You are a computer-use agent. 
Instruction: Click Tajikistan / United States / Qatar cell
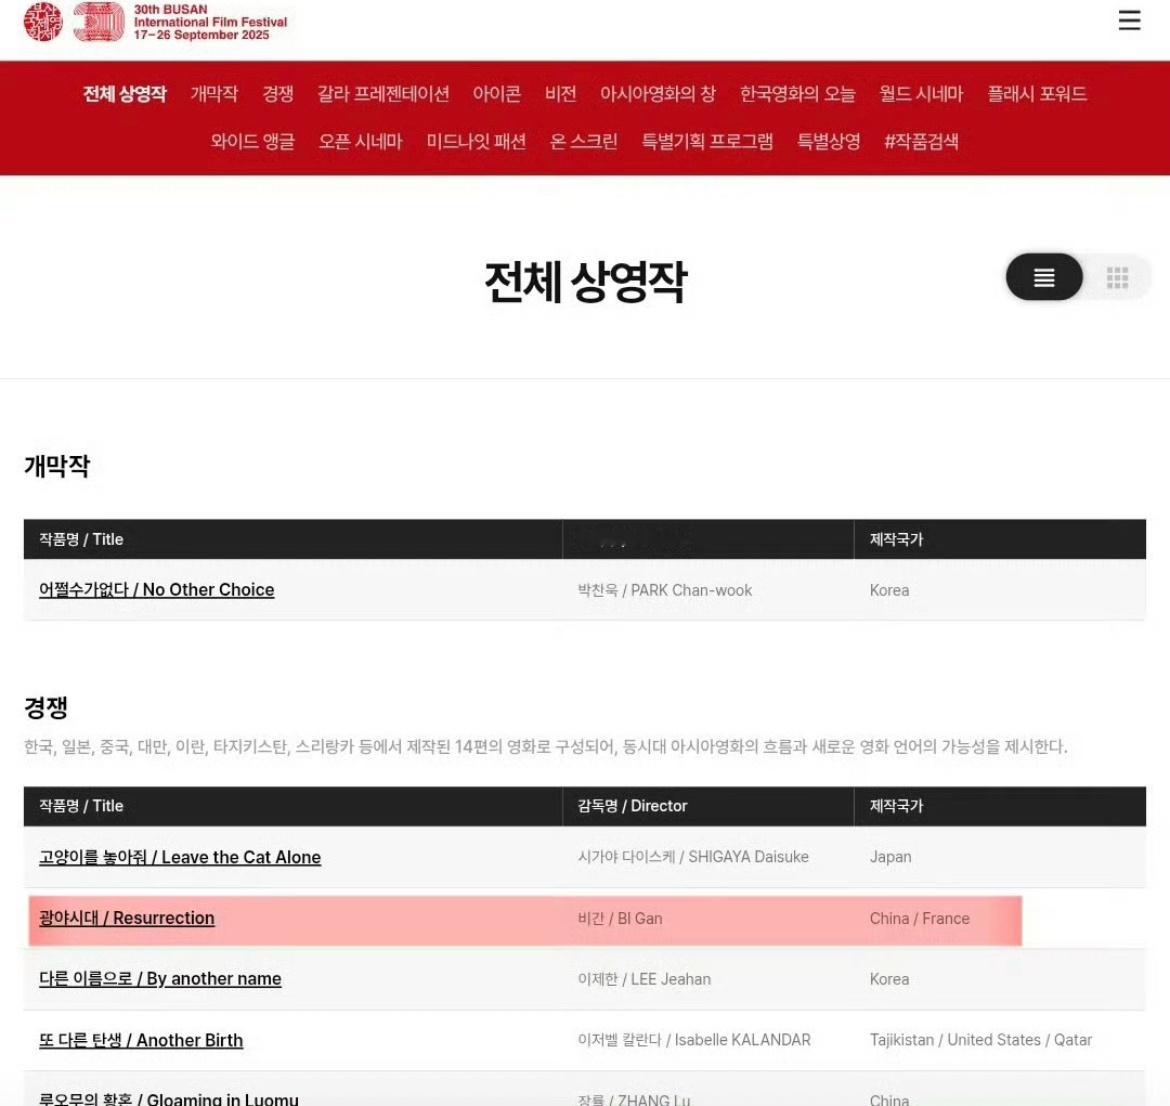[x=980, y=1040]
